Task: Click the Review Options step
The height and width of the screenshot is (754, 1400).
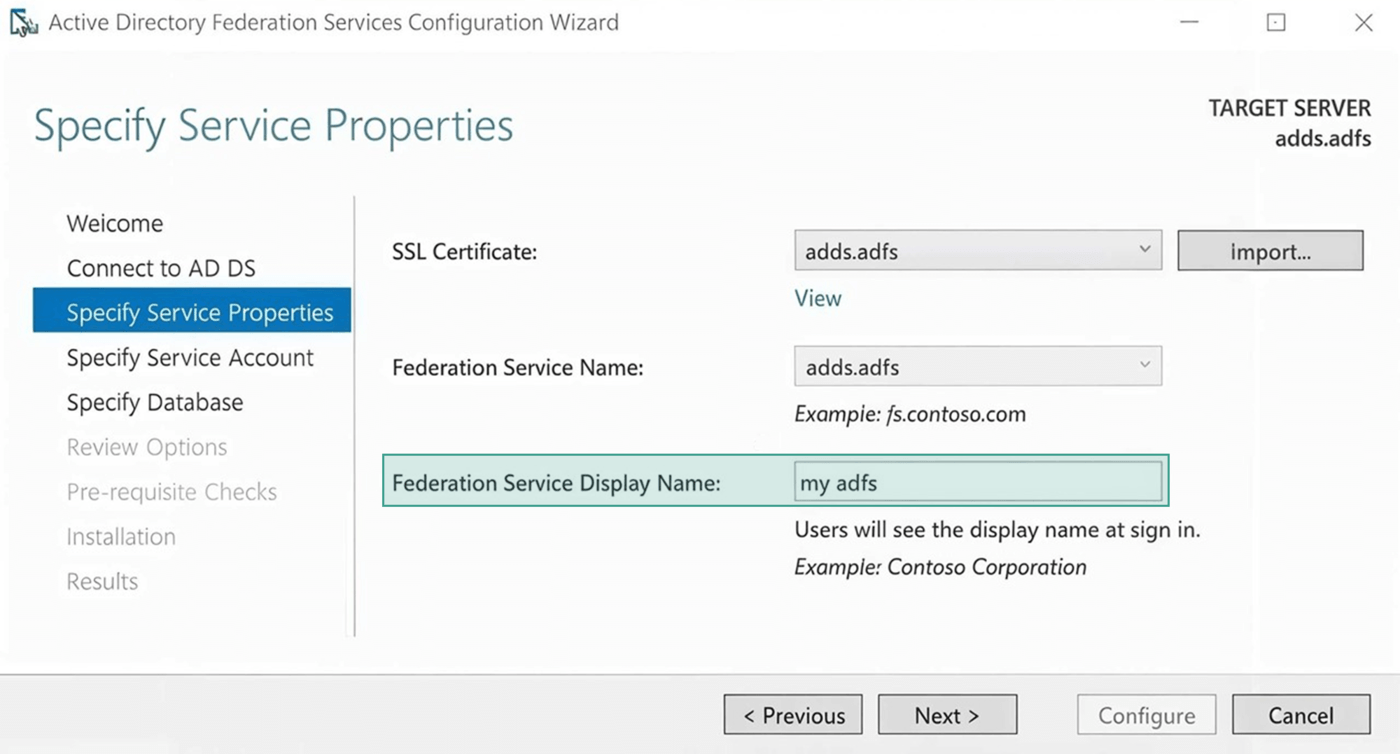Action: point(147,447)
